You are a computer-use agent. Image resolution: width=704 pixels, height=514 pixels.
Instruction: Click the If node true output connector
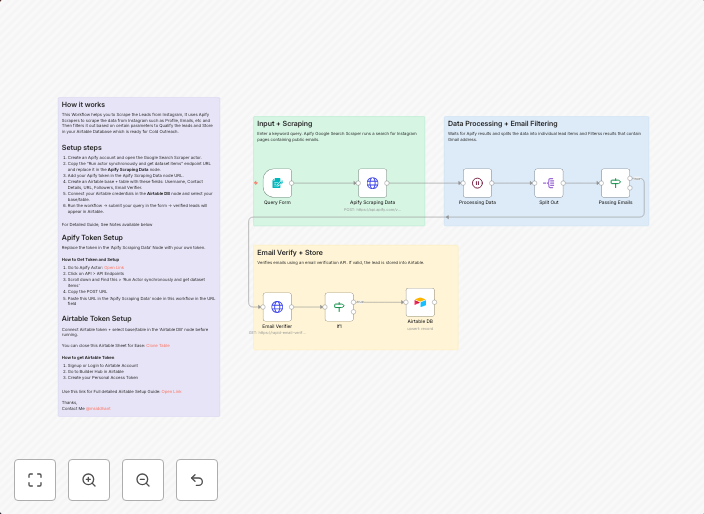coord(354,302)
